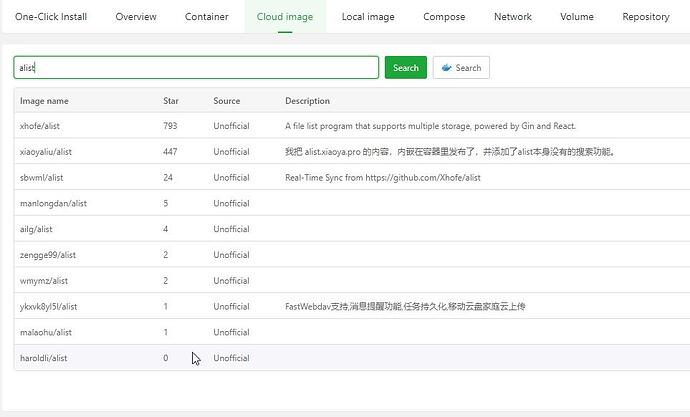
Task: Select the sbwml/alist image name
Action: [41, 178]
